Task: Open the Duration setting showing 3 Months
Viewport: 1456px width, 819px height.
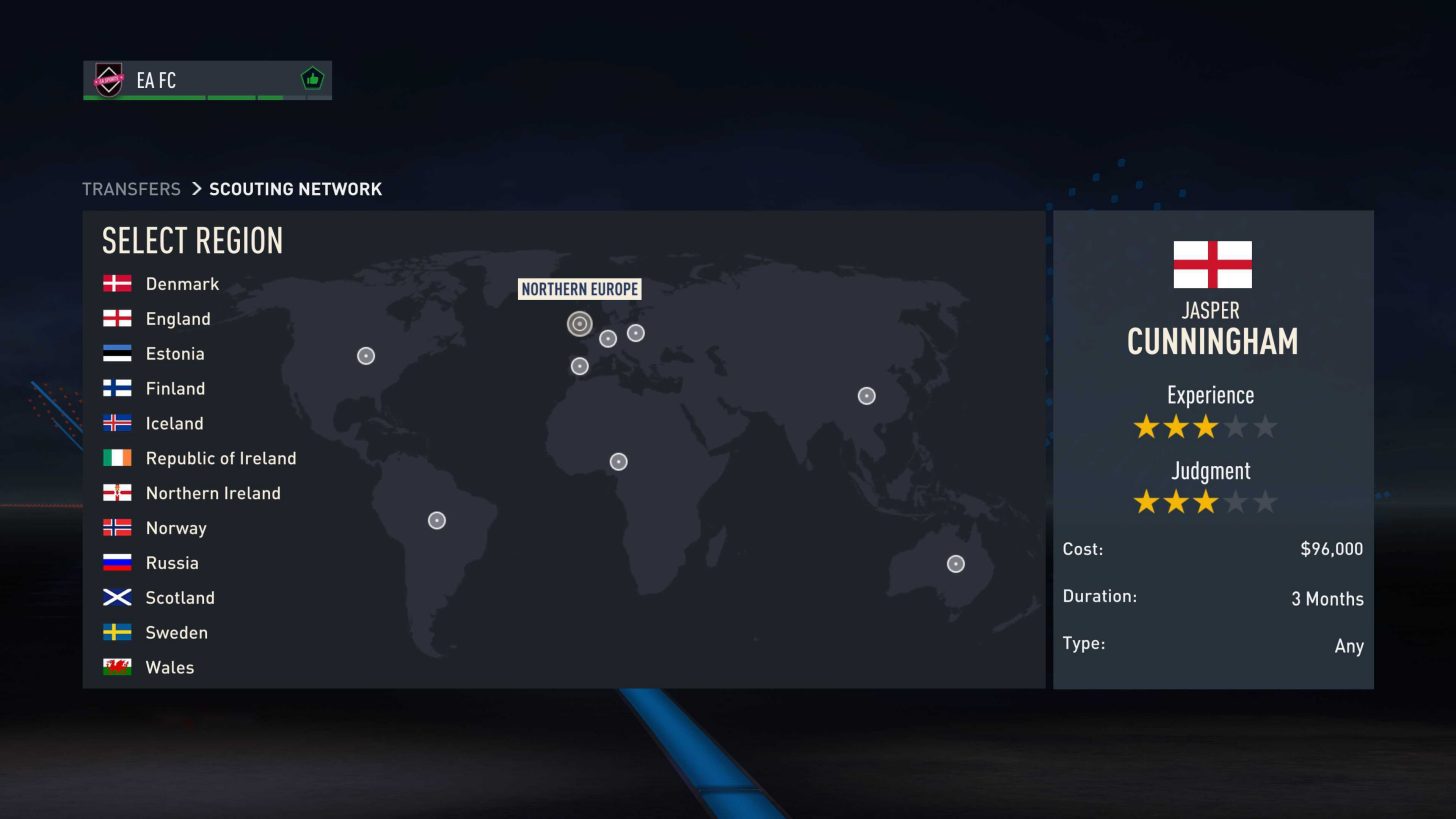Action: coord(1211,597)
